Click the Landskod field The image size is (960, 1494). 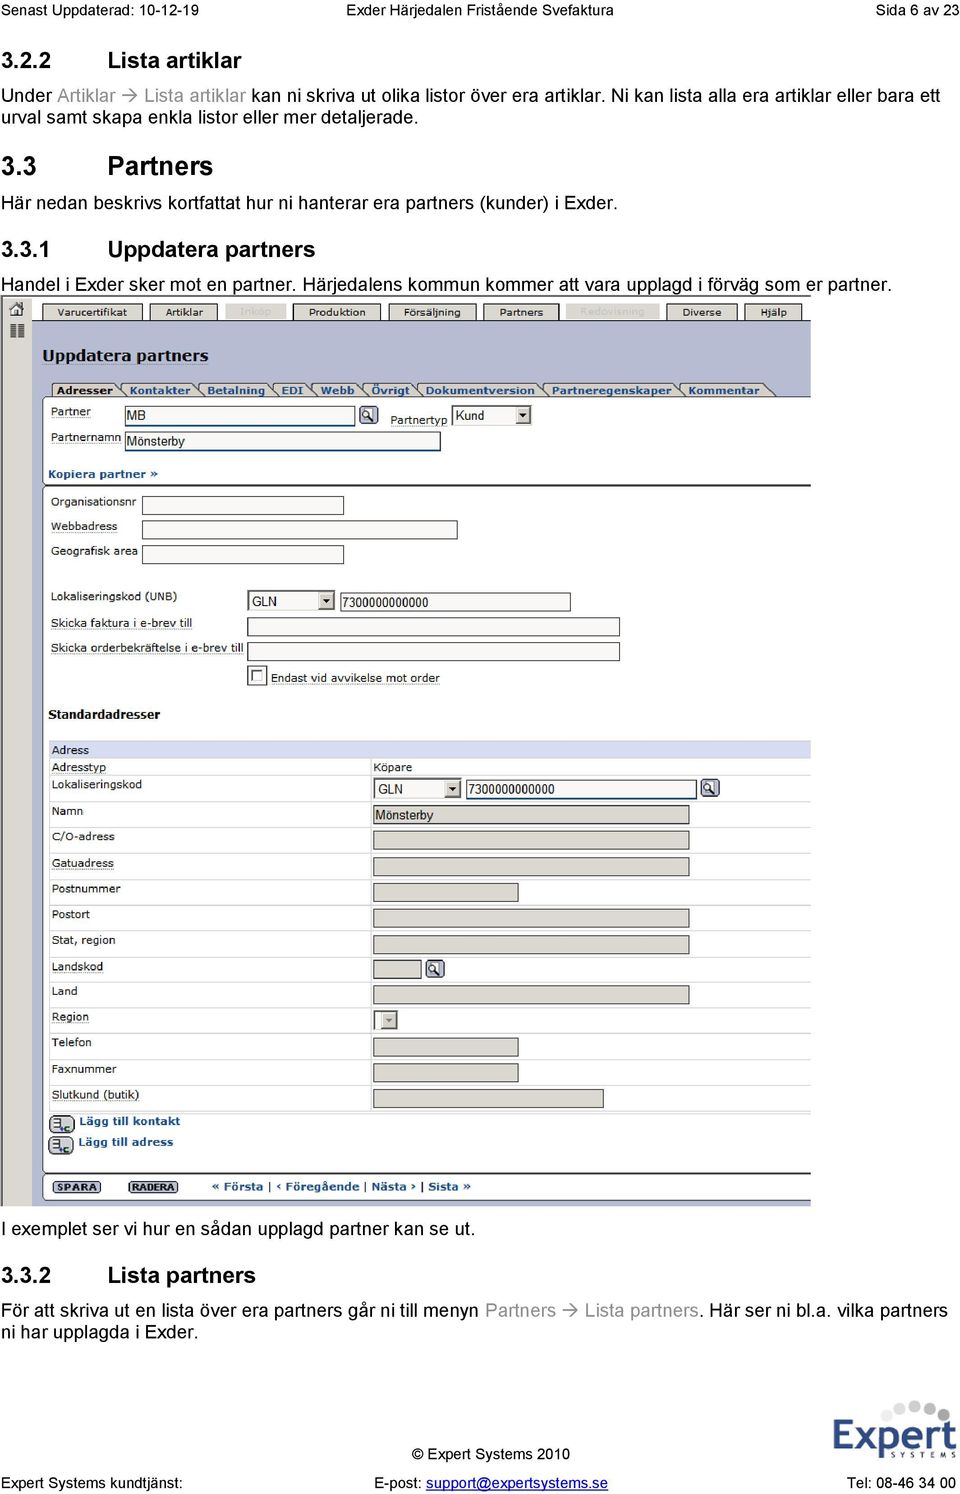pos(397,969)
